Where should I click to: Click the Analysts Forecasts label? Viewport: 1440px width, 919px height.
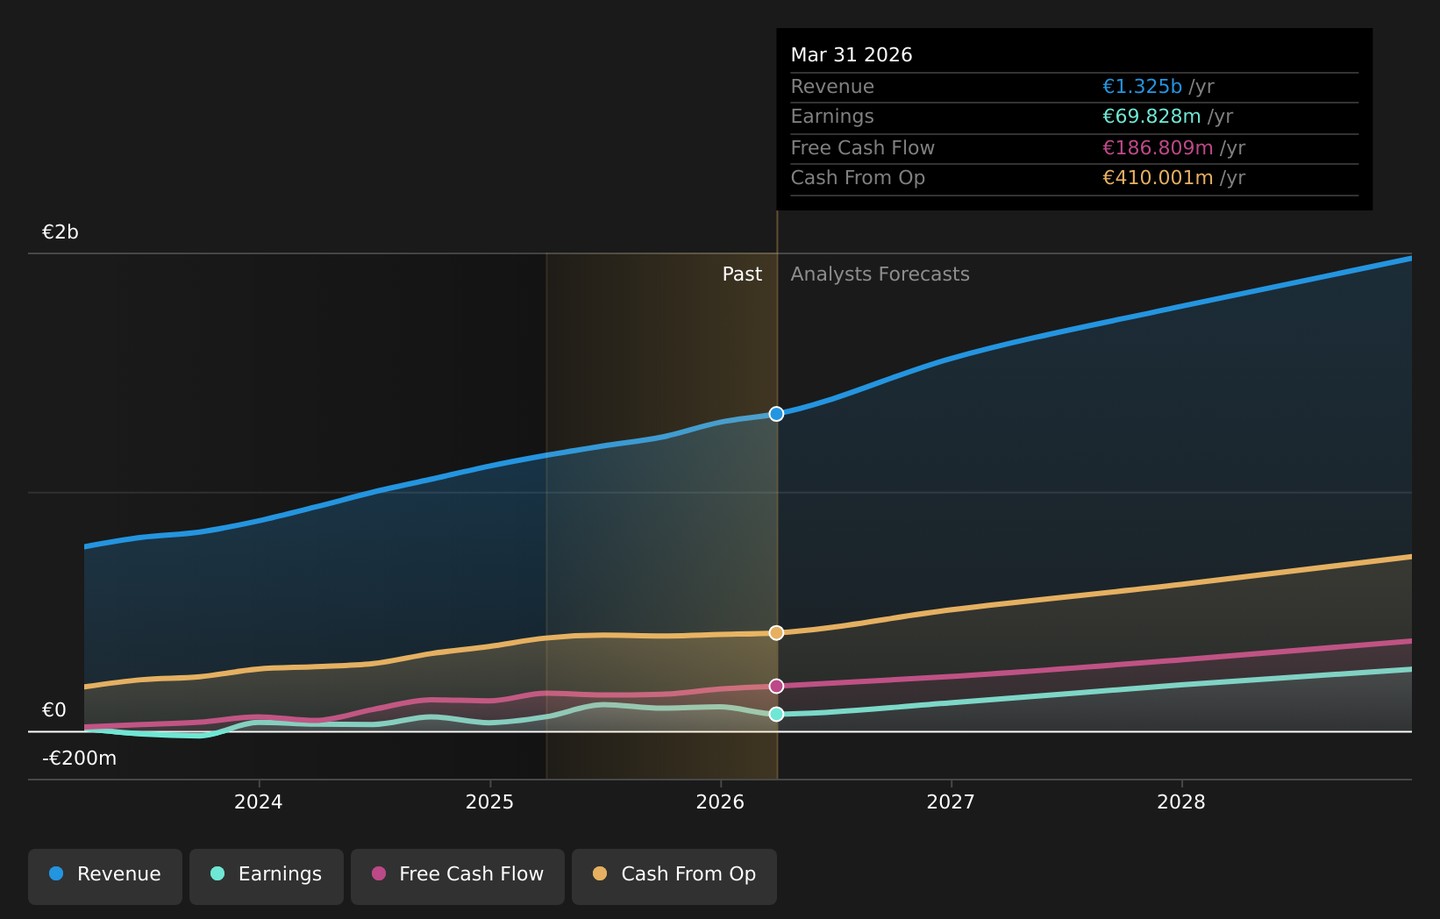pyautogui.click(x=880, y=274)
